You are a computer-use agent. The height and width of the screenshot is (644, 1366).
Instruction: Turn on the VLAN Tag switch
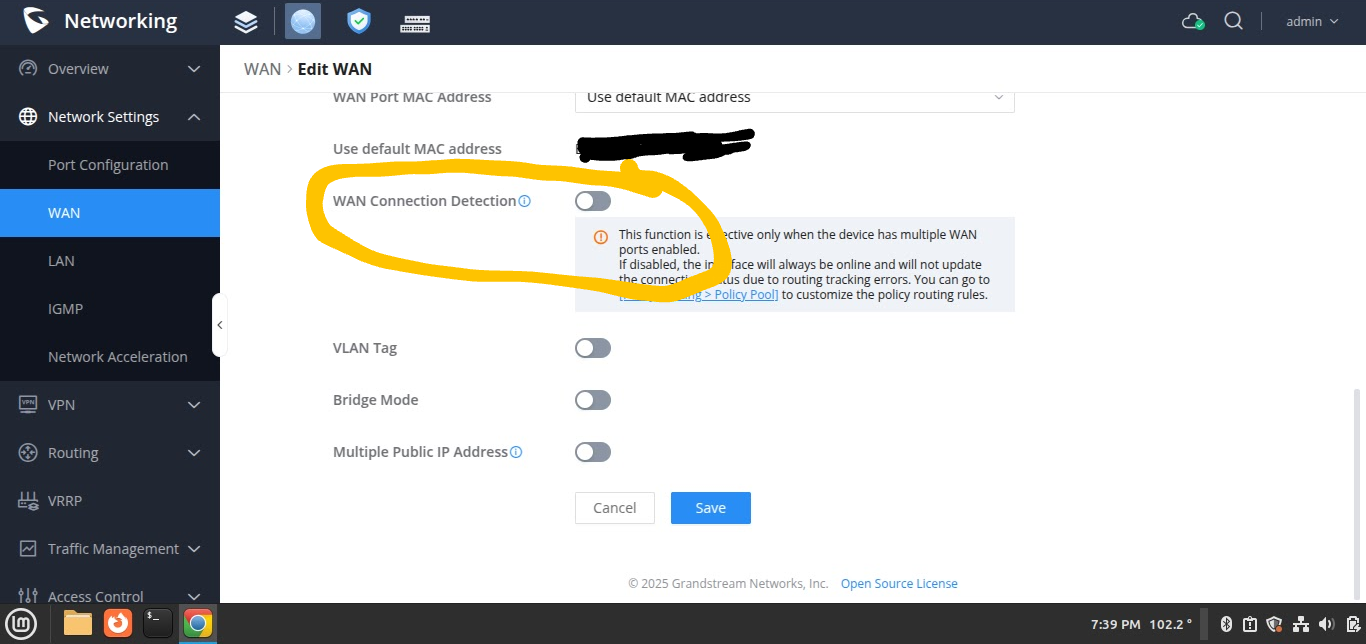[593, 348]
